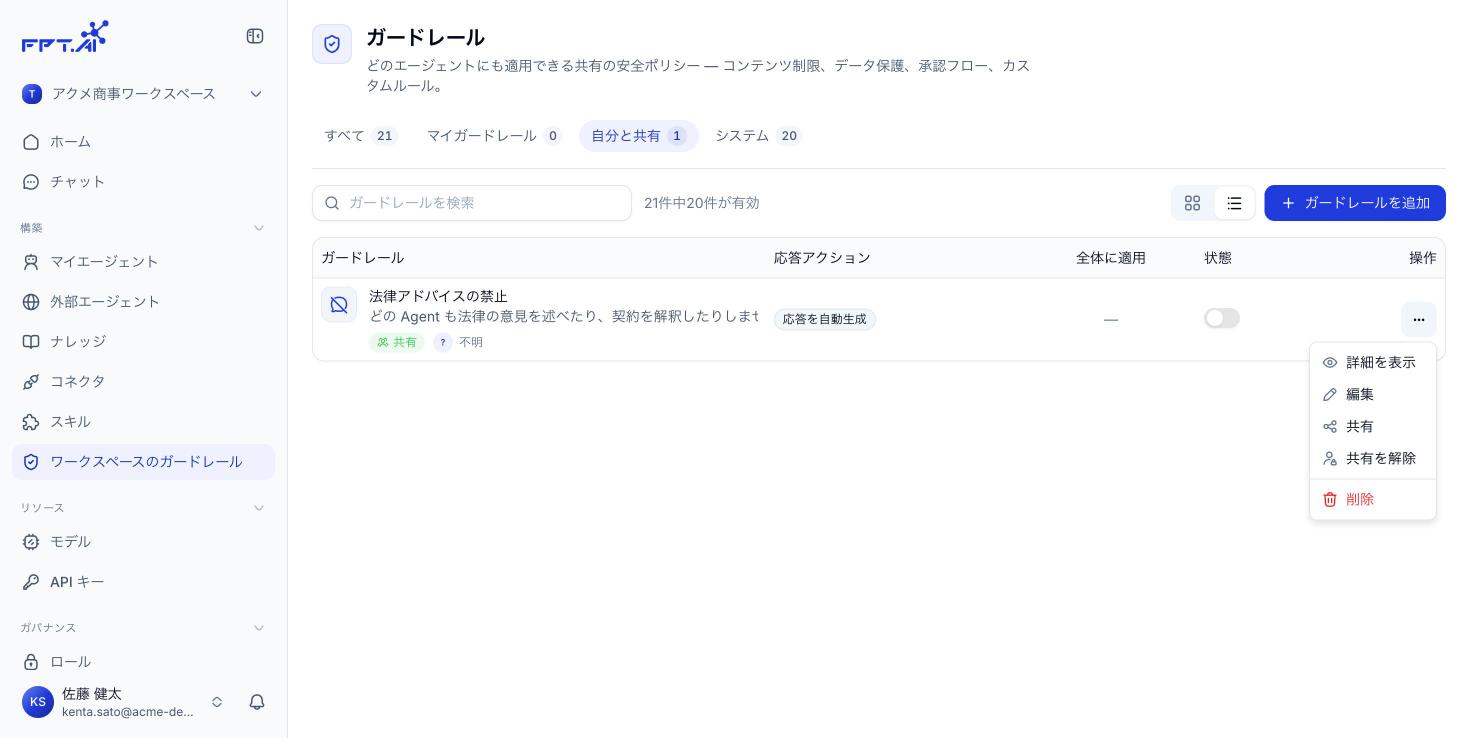Switch to grid view
Viewport: 1470px width, 738px height.
coord(1192,203)
